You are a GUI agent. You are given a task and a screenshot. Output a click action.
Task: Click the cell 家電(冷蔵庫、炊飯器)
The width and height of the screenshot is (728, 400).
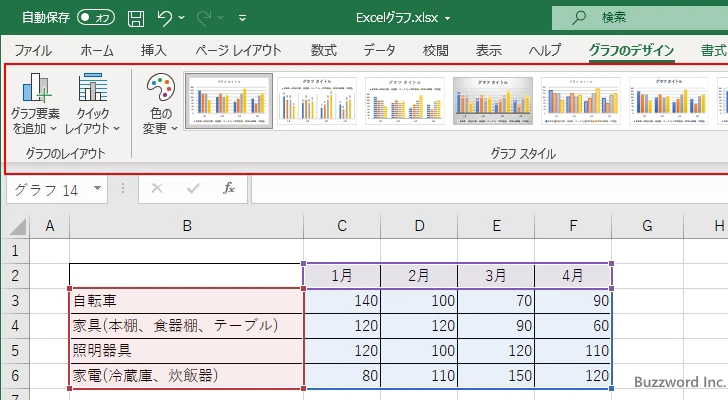187,376
